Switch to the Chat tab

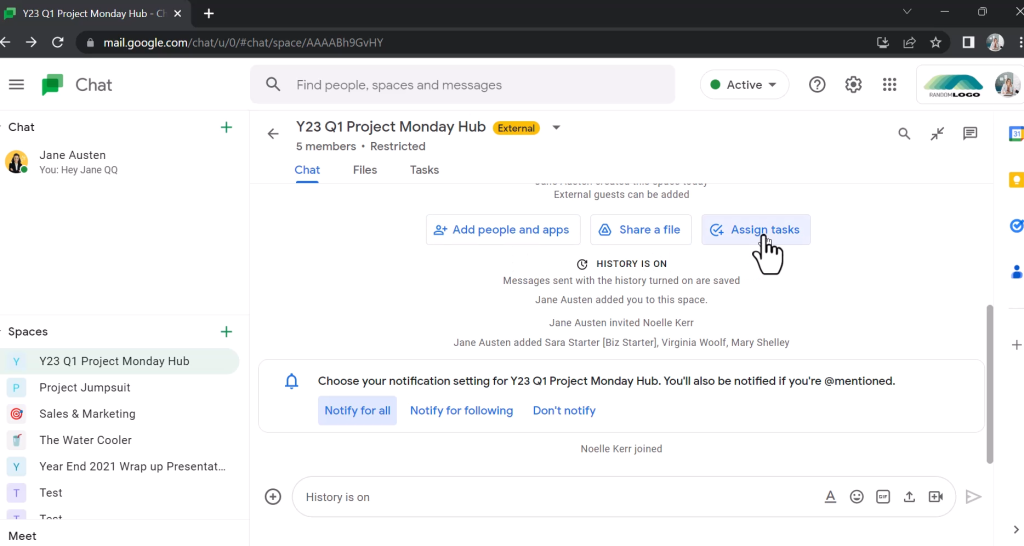point(307,170)
